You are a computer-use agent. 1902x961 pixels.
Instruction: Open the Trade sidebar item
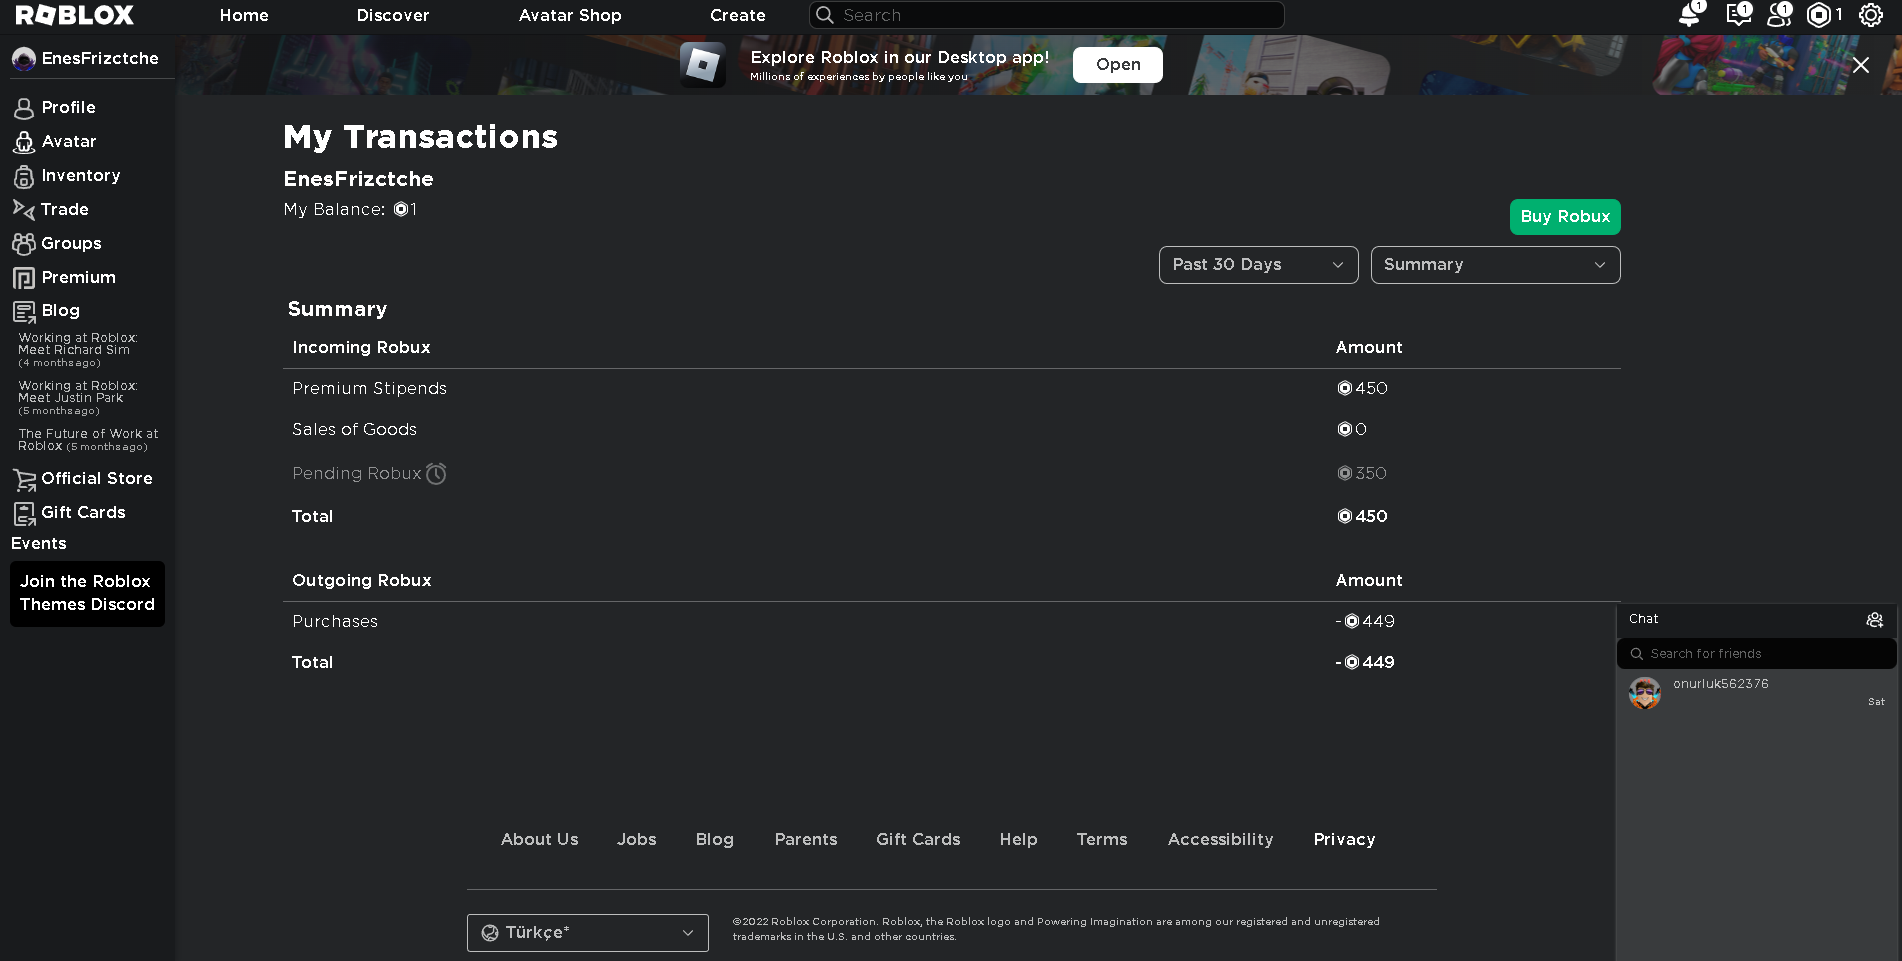[65, 209]
